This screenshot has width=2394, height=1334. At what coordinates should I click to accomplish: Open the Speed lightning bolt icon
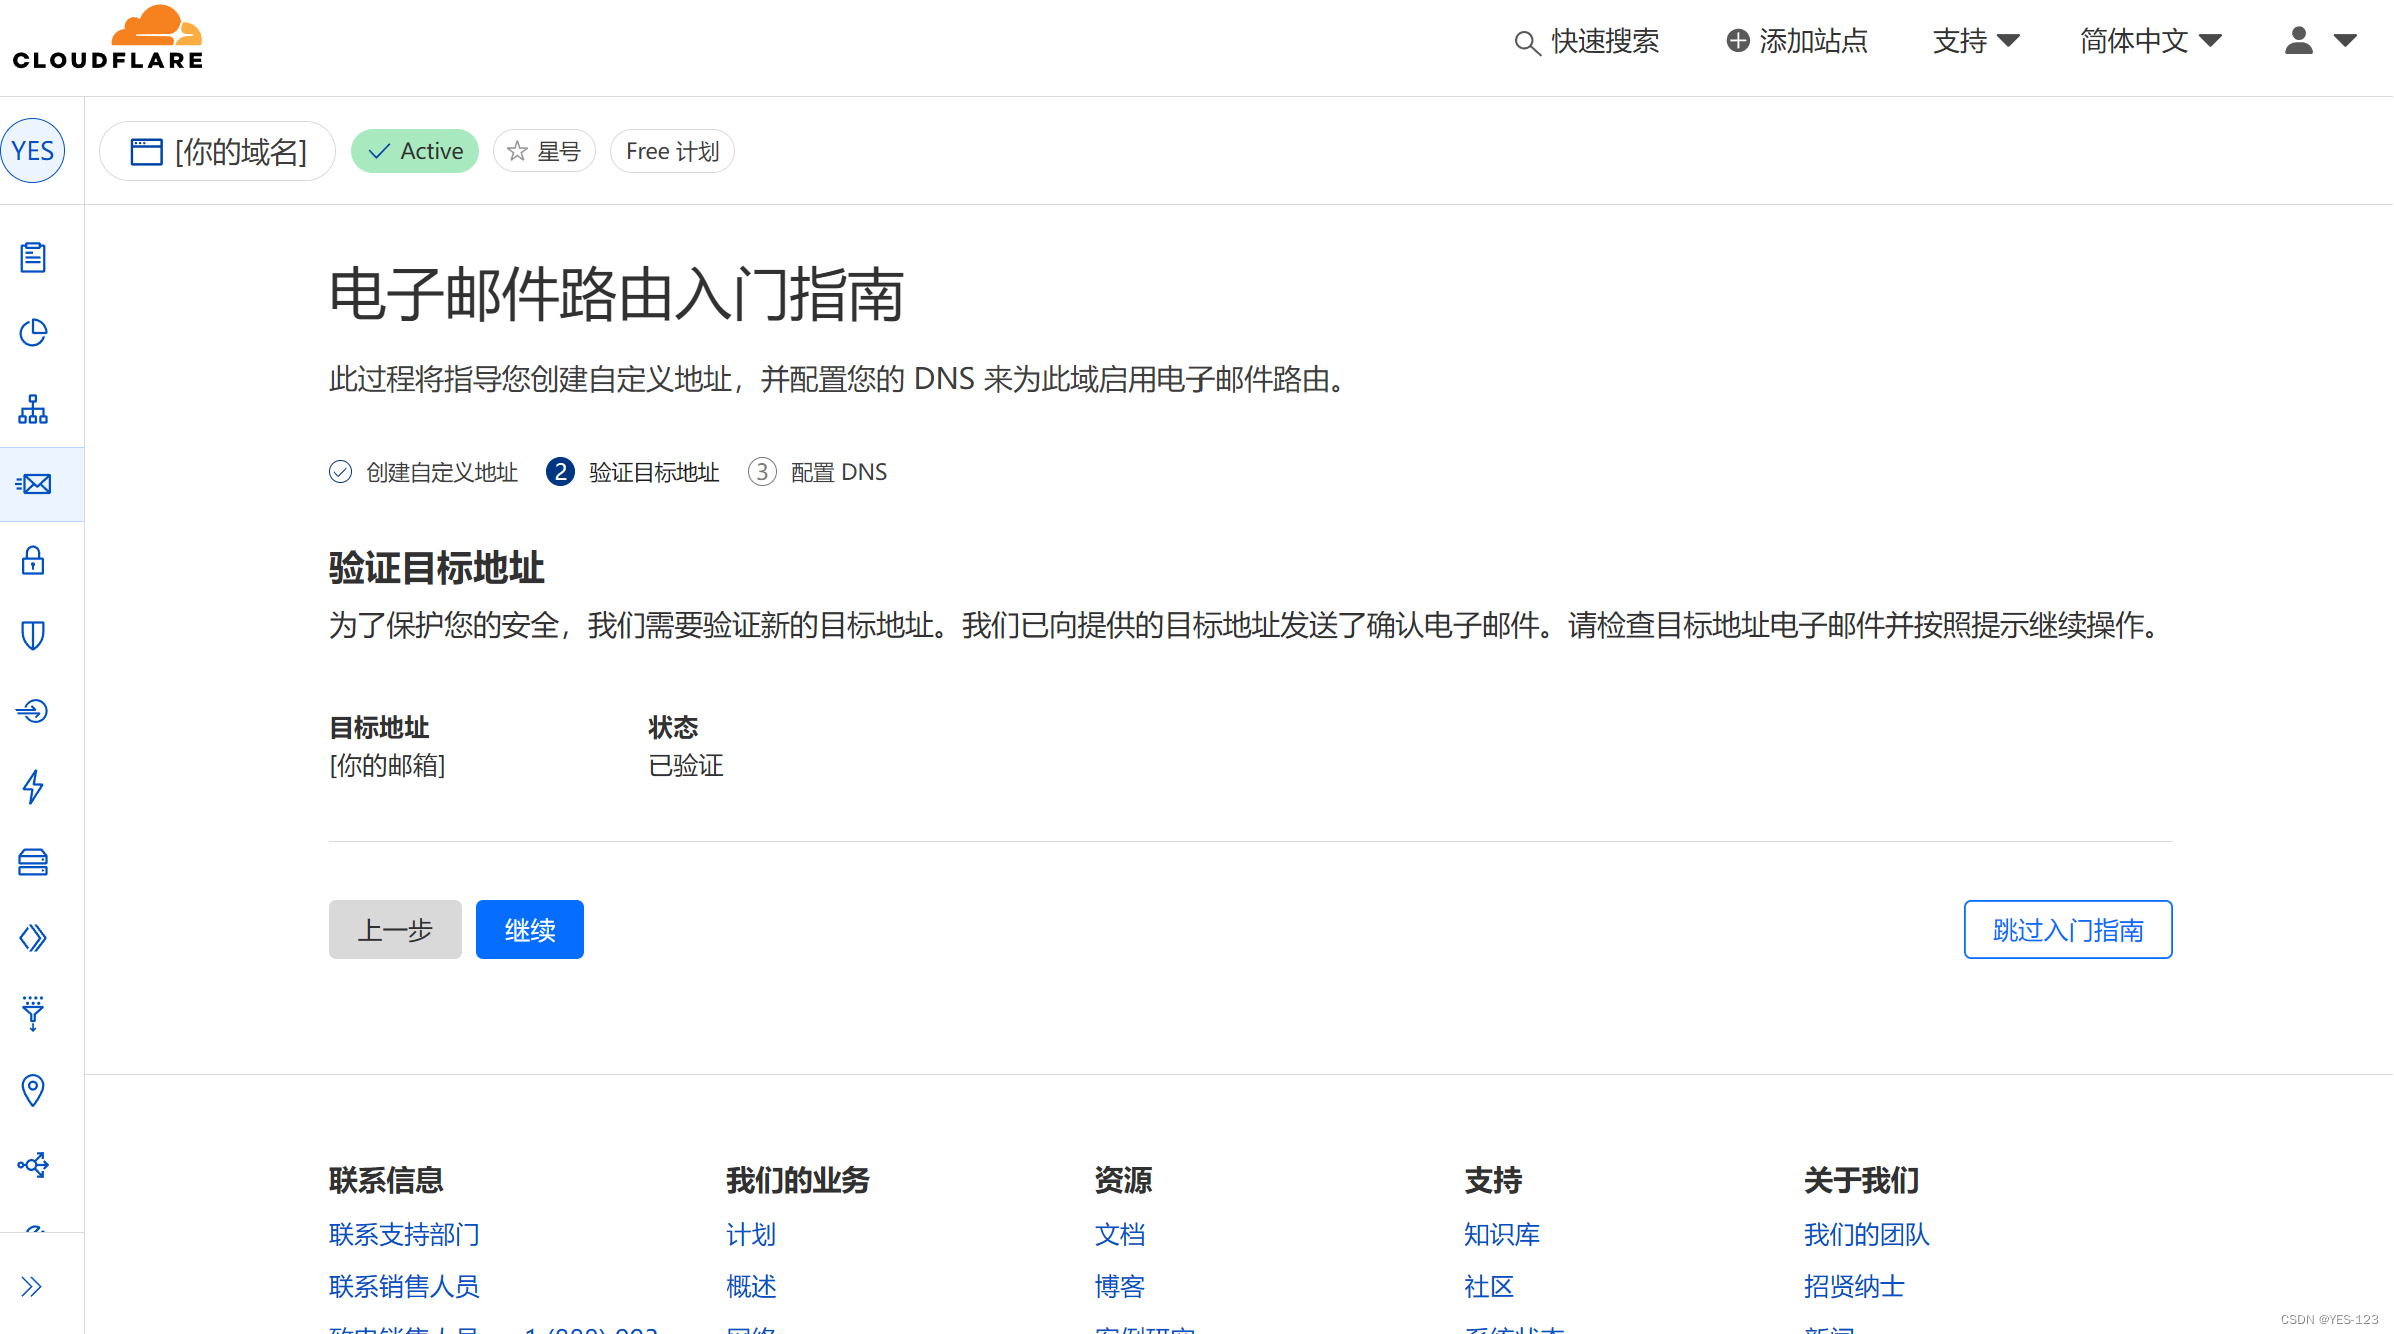[33, 787]
